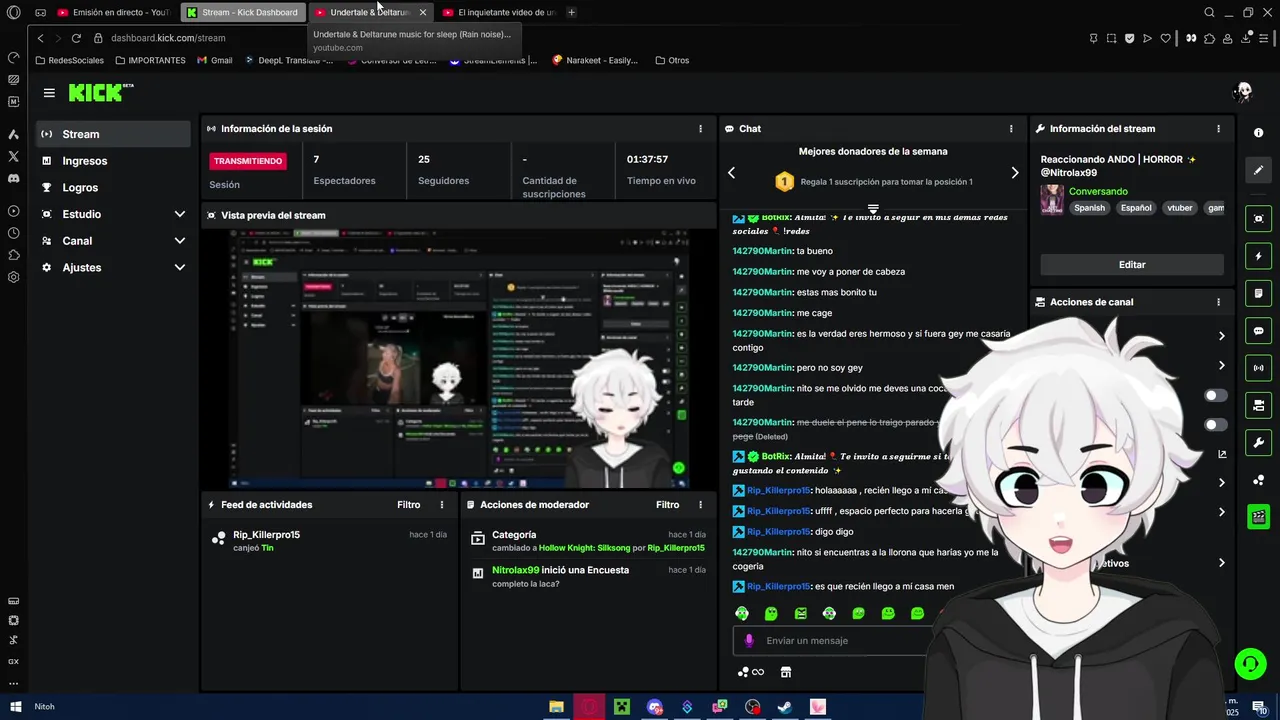This screenshot has width=1280, height=720.
Task: Open stream info icon in right rail
Action: pos(1258,133)
